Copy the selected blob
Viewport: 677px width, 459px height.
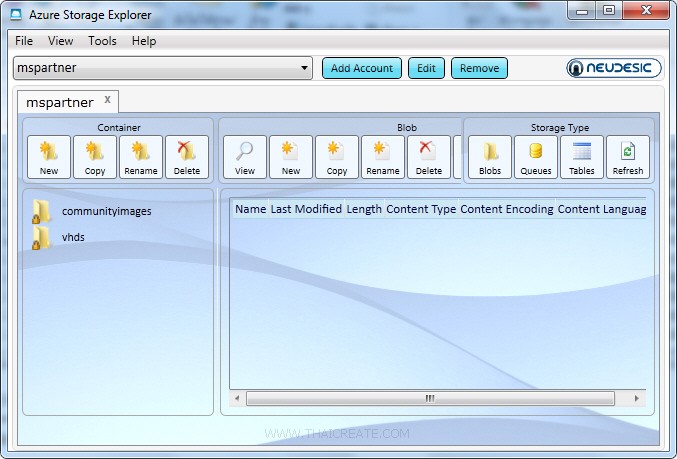click(x=337, y=157)
